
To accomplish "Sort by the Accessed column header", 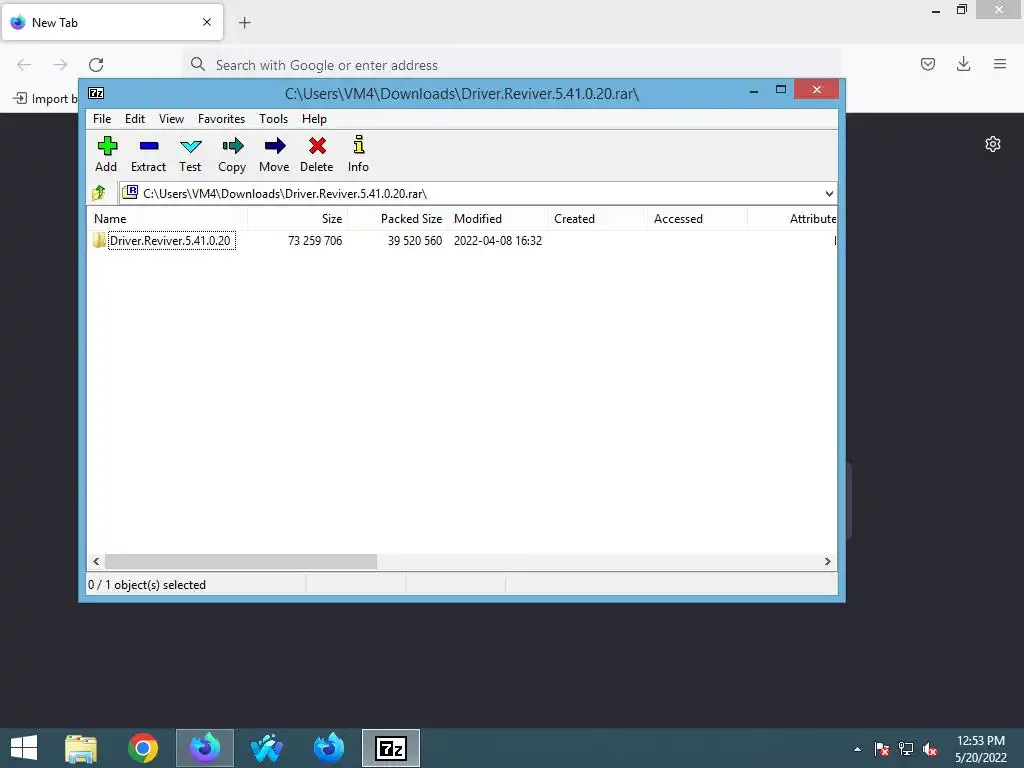I will [697, 219].
